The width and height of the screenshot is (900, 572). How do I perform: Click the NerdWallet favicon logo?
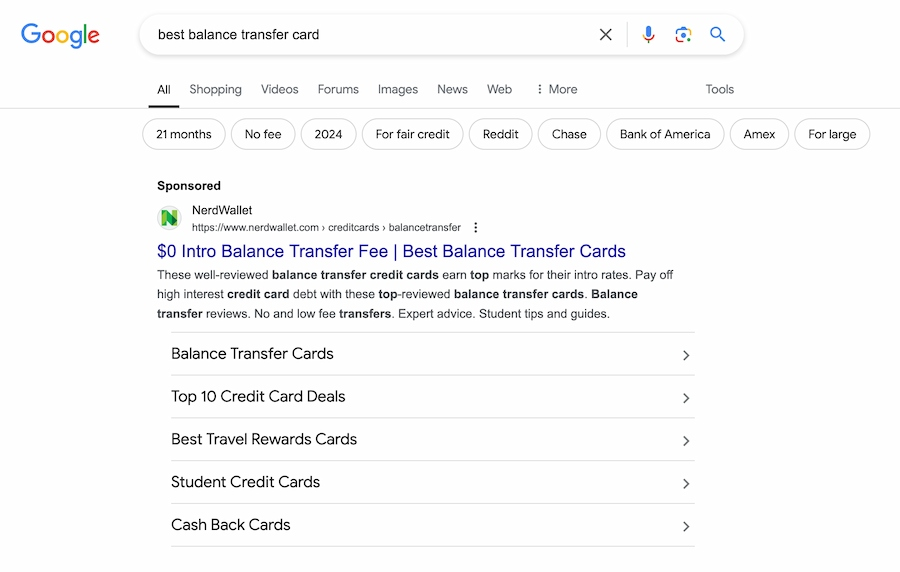point(169,218)
